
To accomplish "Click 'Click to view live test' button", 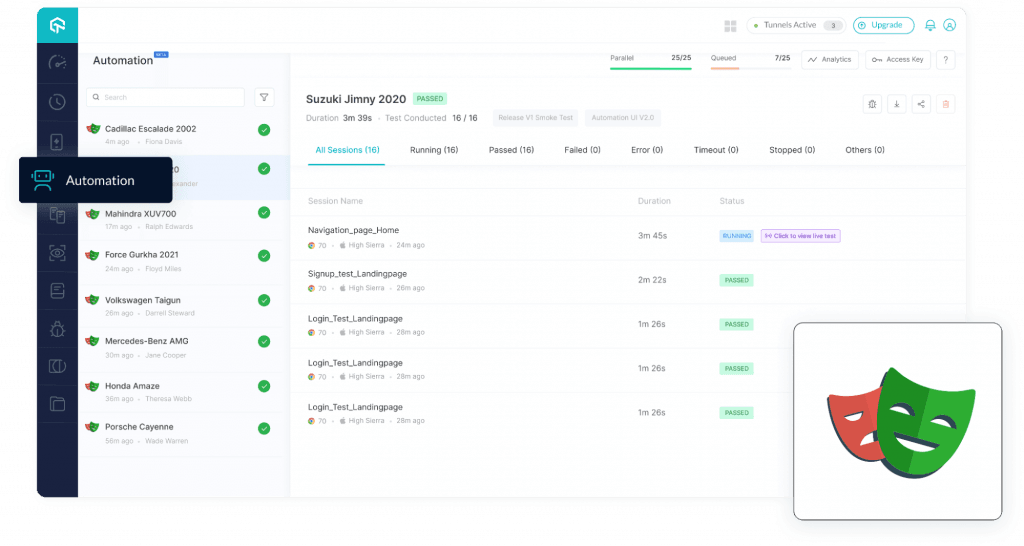I will 801,236.
